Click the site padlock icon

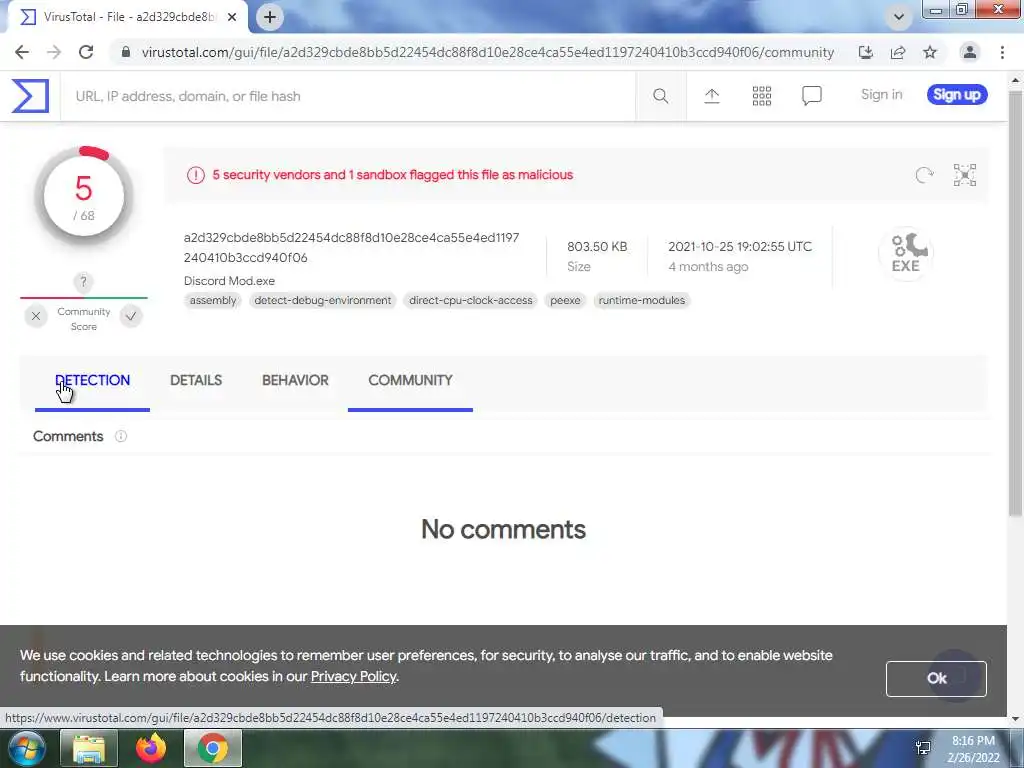pos(126,52)
